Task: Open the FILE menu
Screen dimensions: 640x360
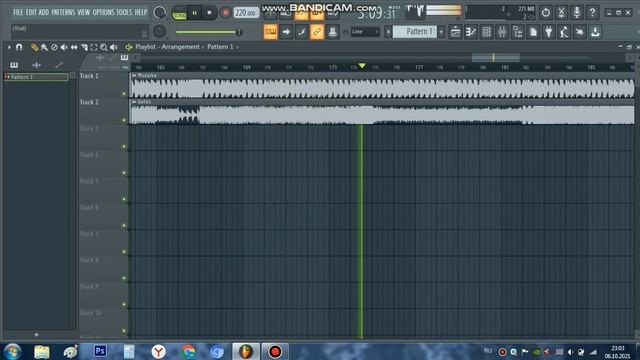Action: click(18, 12)
